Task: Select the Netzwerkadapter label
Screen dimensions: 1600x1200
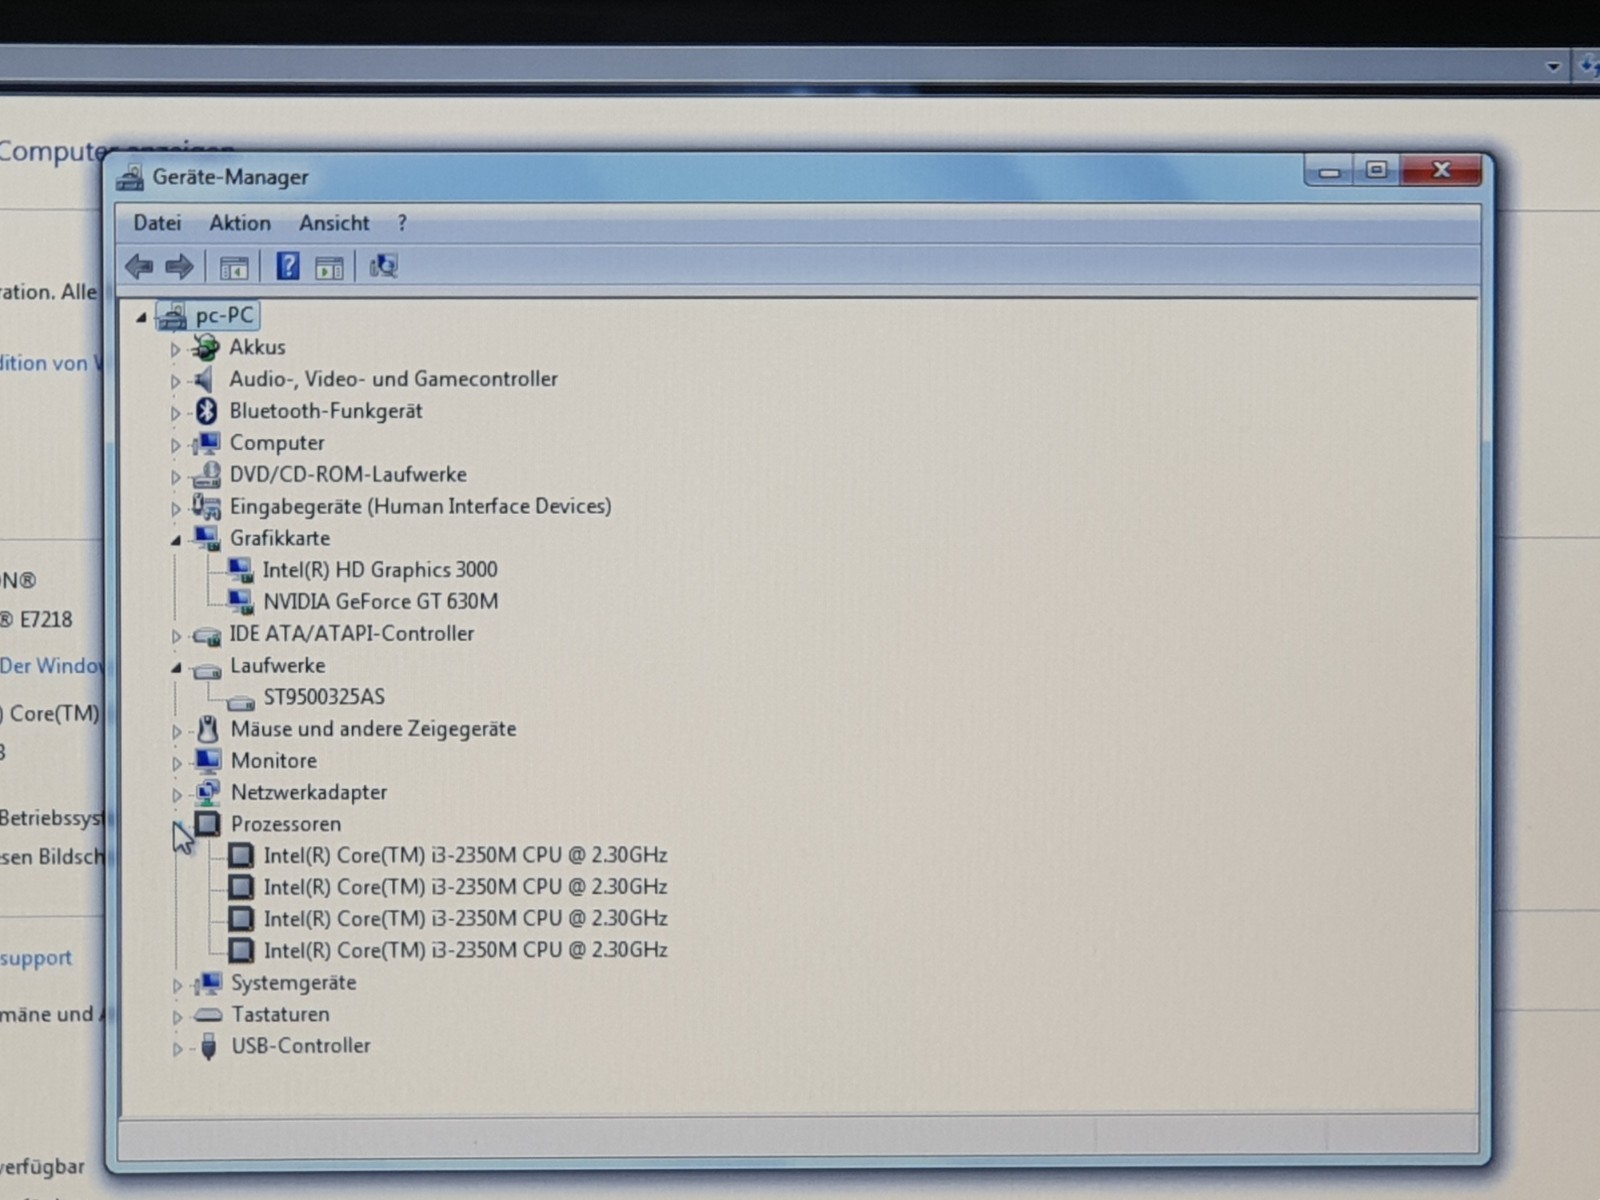Action: coord(309,792)
